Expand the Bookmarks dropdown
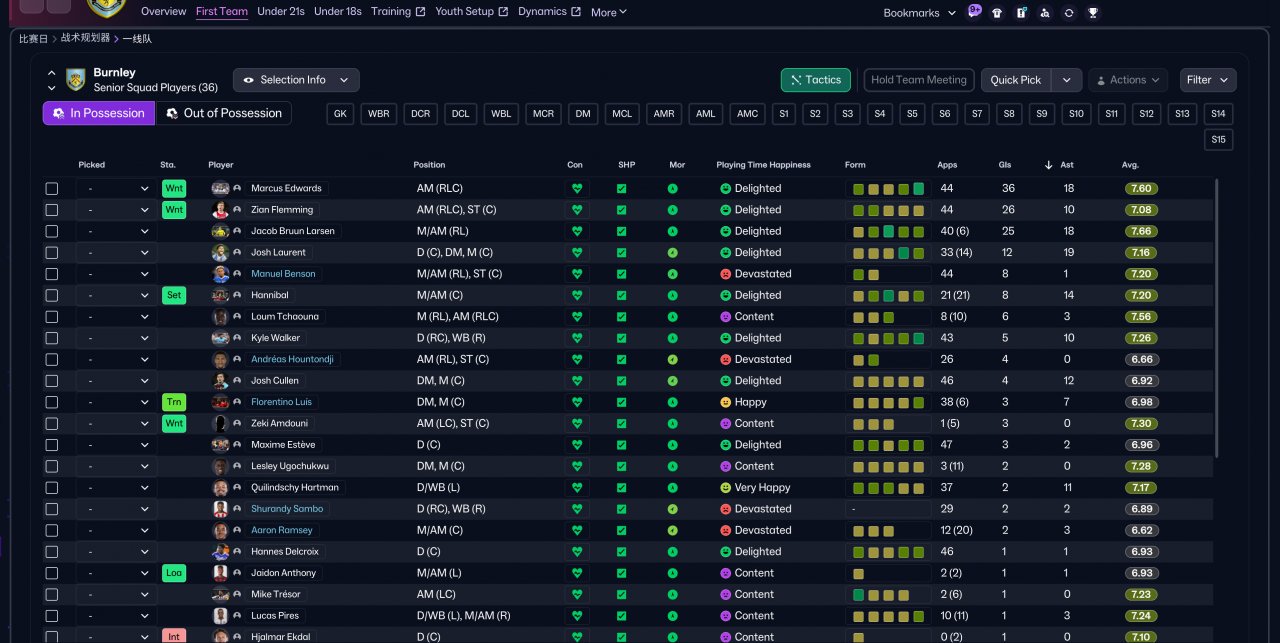The width and height of the screenshot is (1280, 643). pyautogui.click(x=918, y=13)
